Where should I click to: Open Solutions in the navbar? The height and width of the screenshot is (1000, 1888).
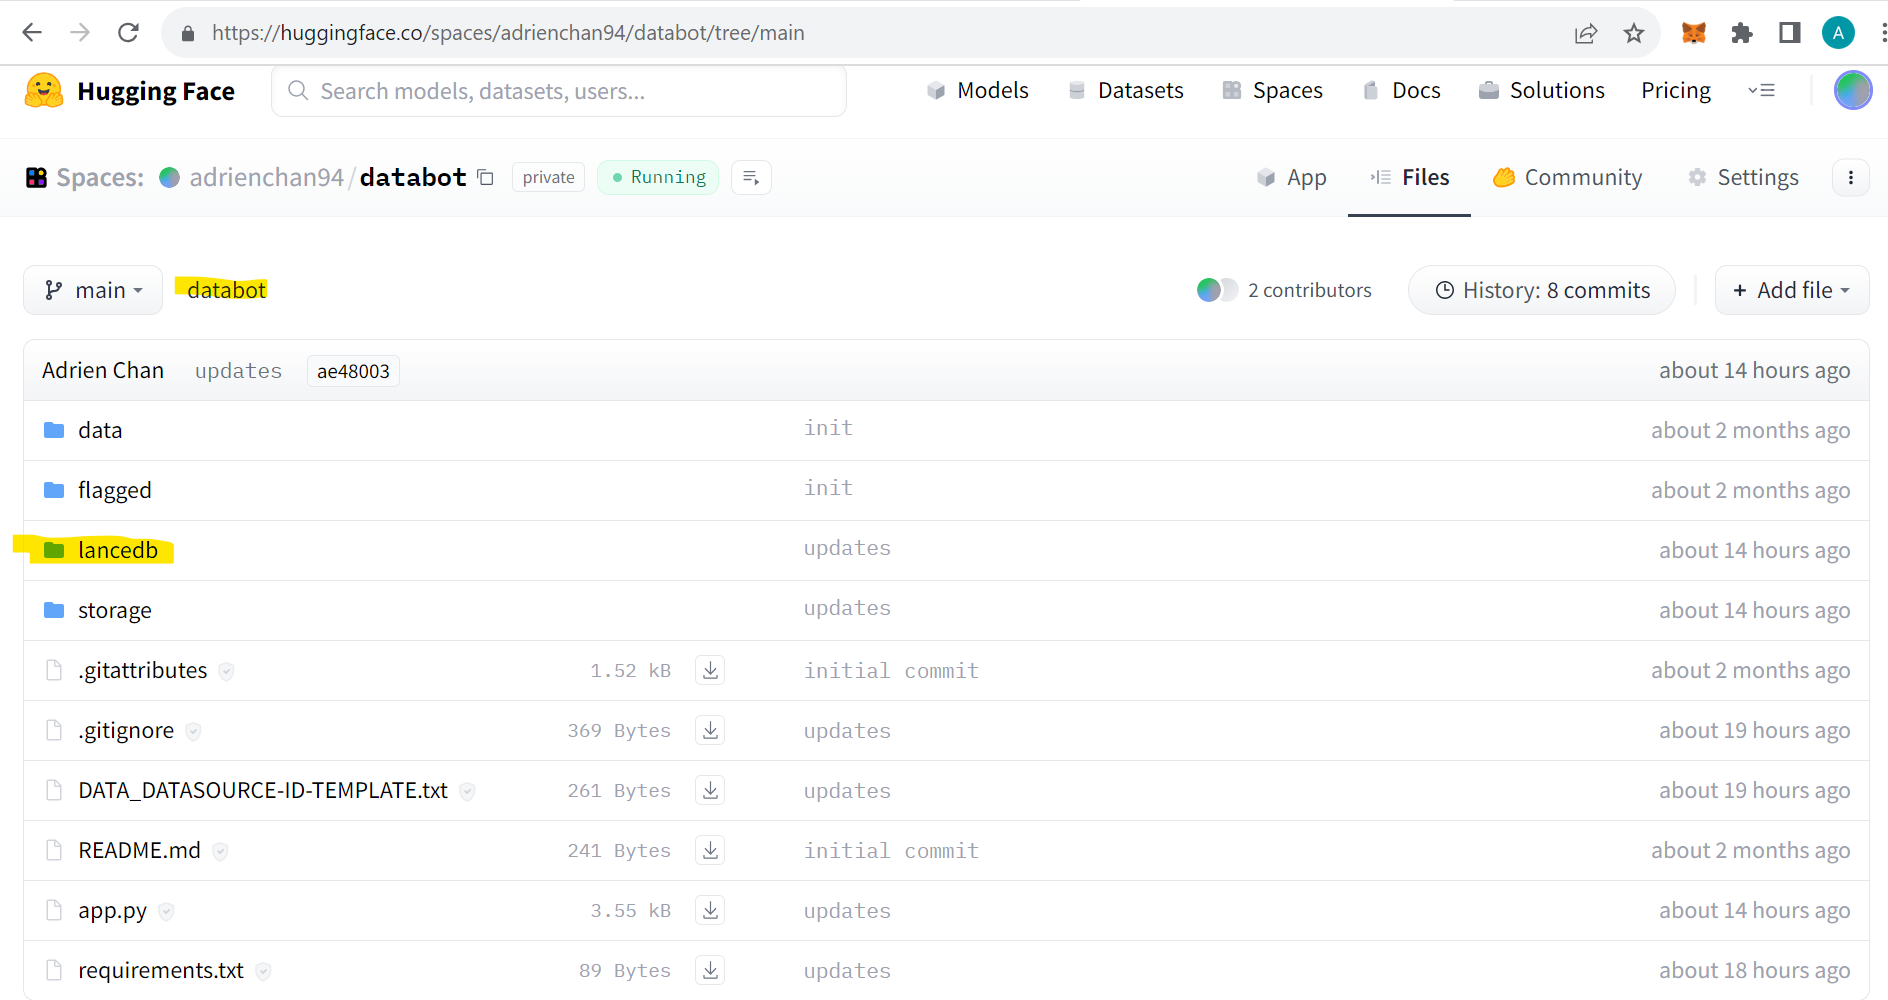pyautogui.click(x=1541, y=90)
